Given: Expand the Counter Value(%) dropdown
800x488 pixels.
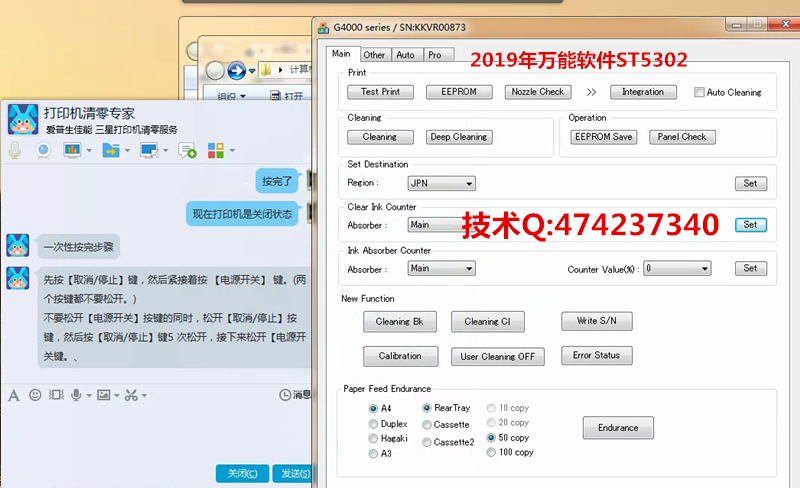Looking at the screenshot, I should tap(677, 269).
